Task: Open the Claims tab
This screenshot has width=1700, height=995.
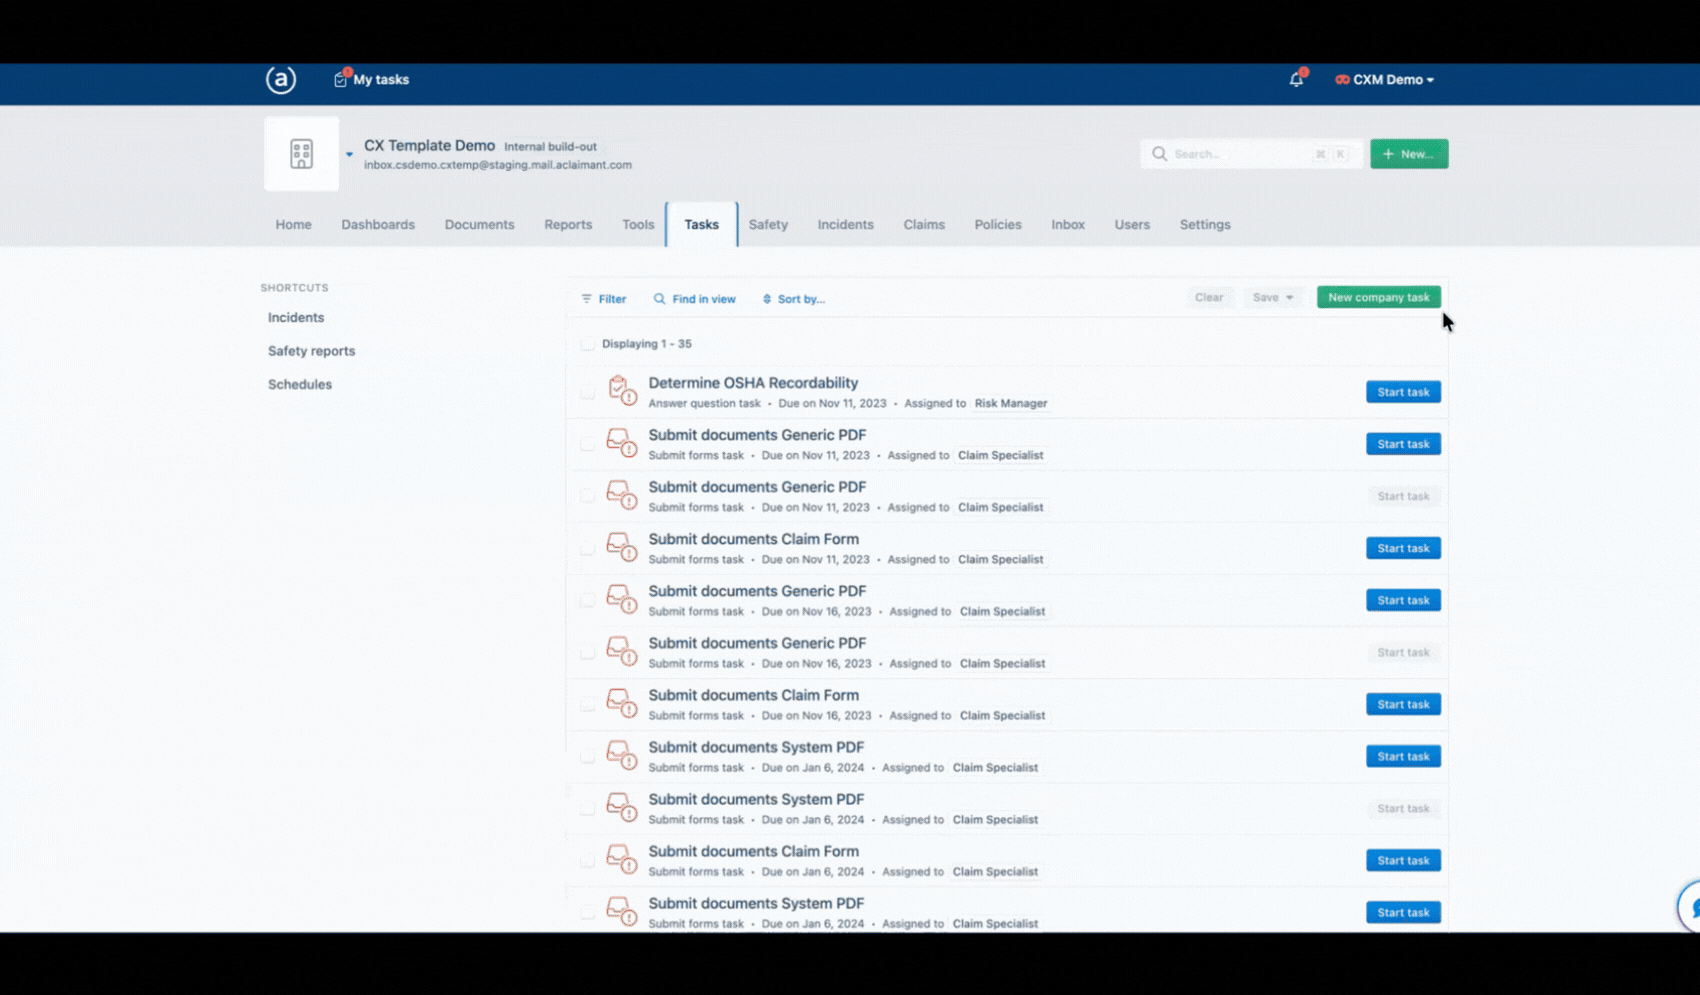Action: (924, 224)
